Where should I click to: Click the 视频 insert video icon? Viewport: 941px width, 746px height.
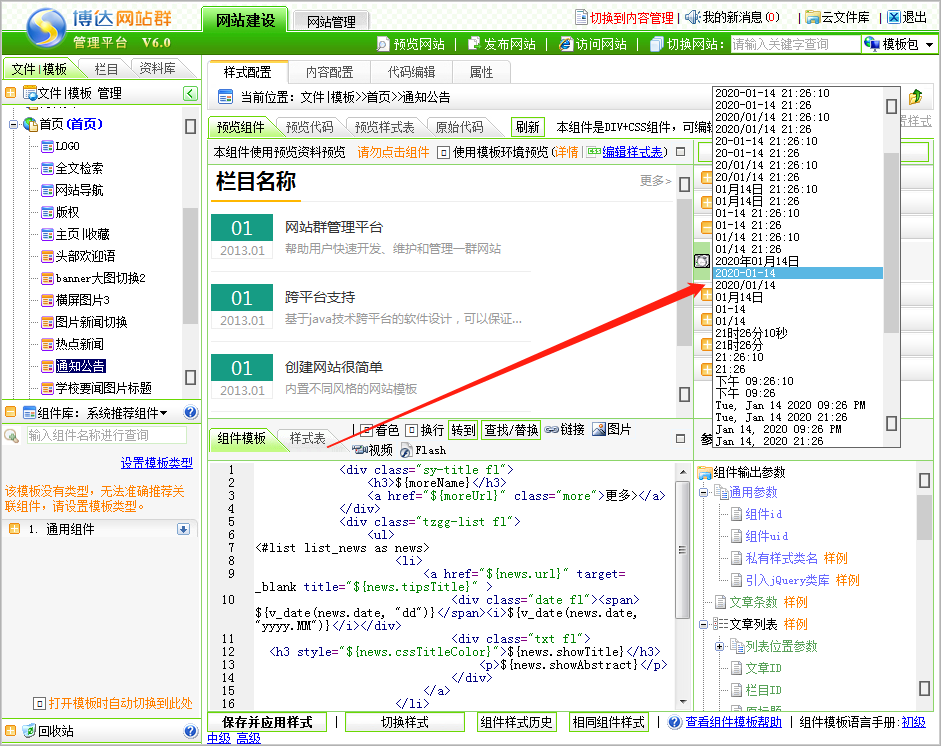click(x=359, y=451)
